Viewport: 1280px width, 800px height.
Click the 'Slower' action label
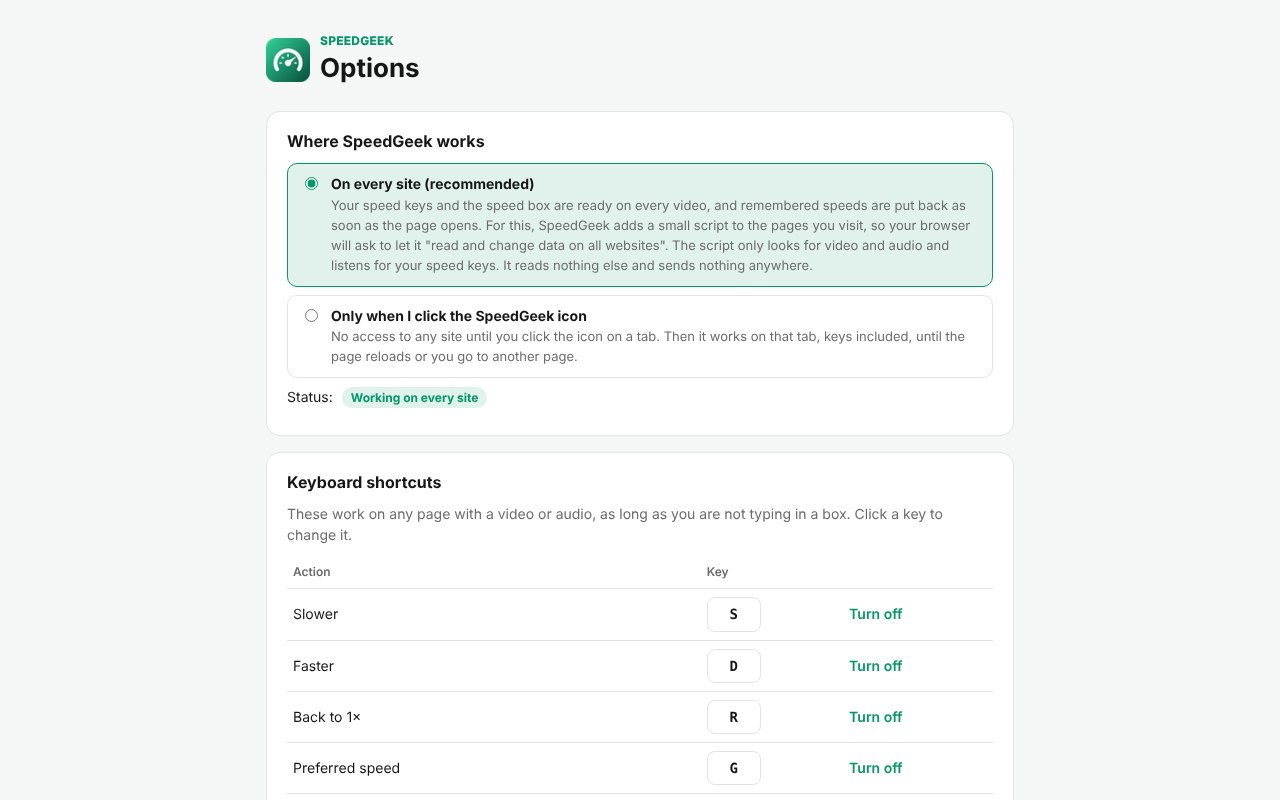coord(316,614)
